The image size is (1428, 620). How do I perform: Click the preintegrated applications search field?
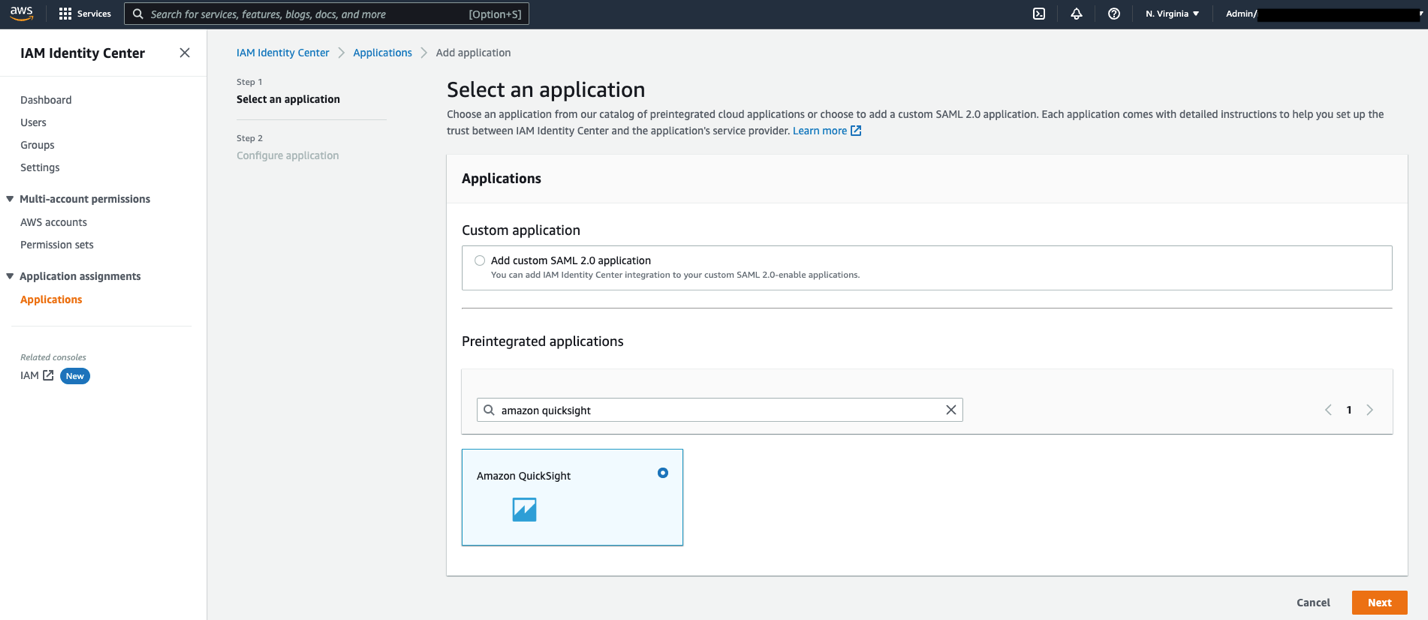[x=720, y=410]
